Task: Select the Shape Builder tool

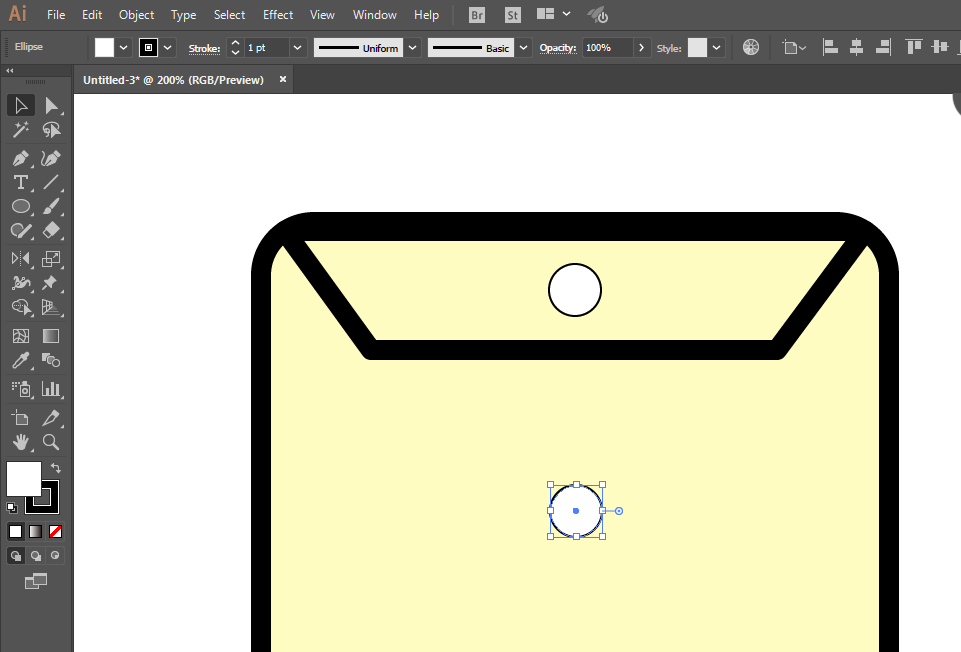Action: click(21, 307)
